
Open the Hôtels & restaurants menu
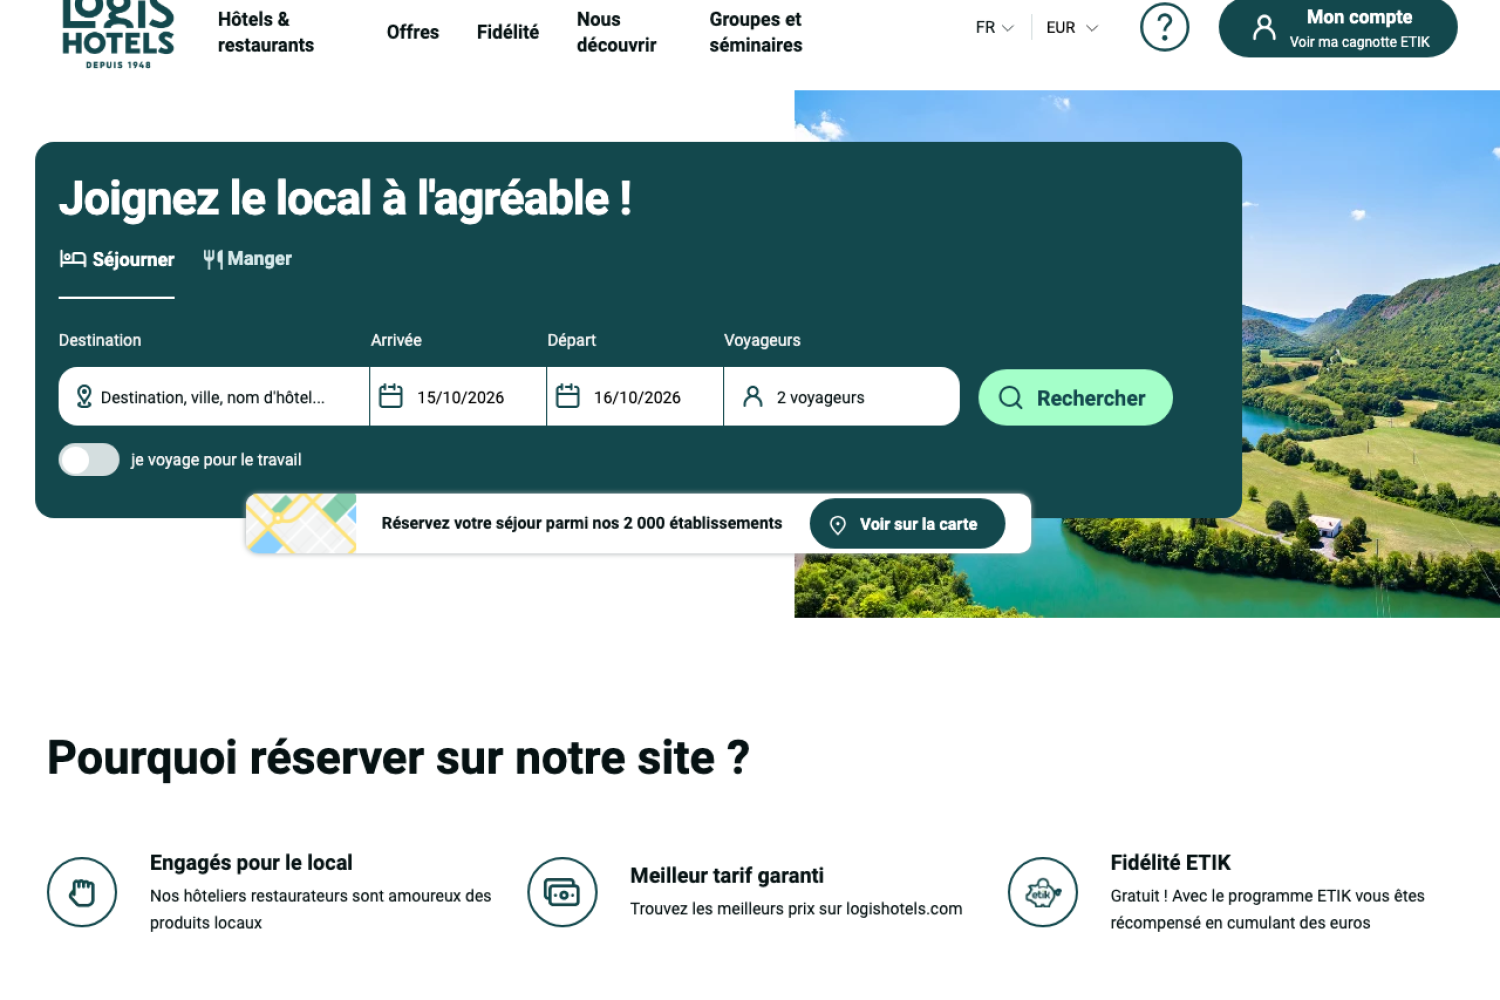point(266,32)
